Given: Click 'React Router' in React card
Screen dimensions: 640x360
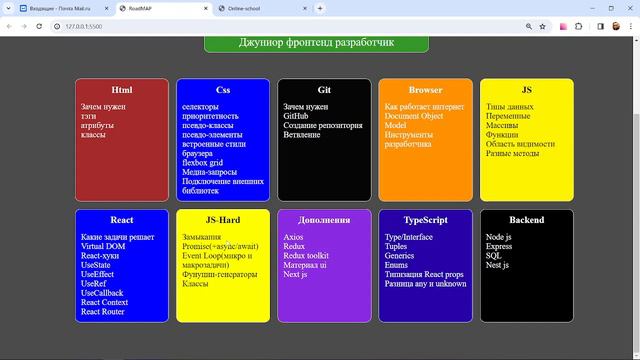Looking at the screenshot, I should click(x=102, y=312).
